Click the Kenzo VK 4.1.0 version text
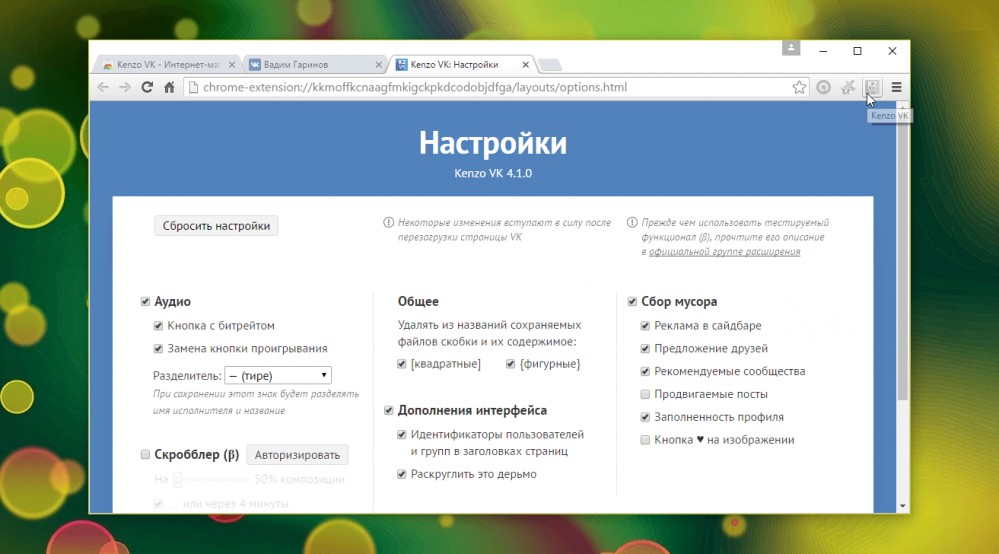Viewport: 999px width, 554px height. pyautogui.click(x=492, y=173)
